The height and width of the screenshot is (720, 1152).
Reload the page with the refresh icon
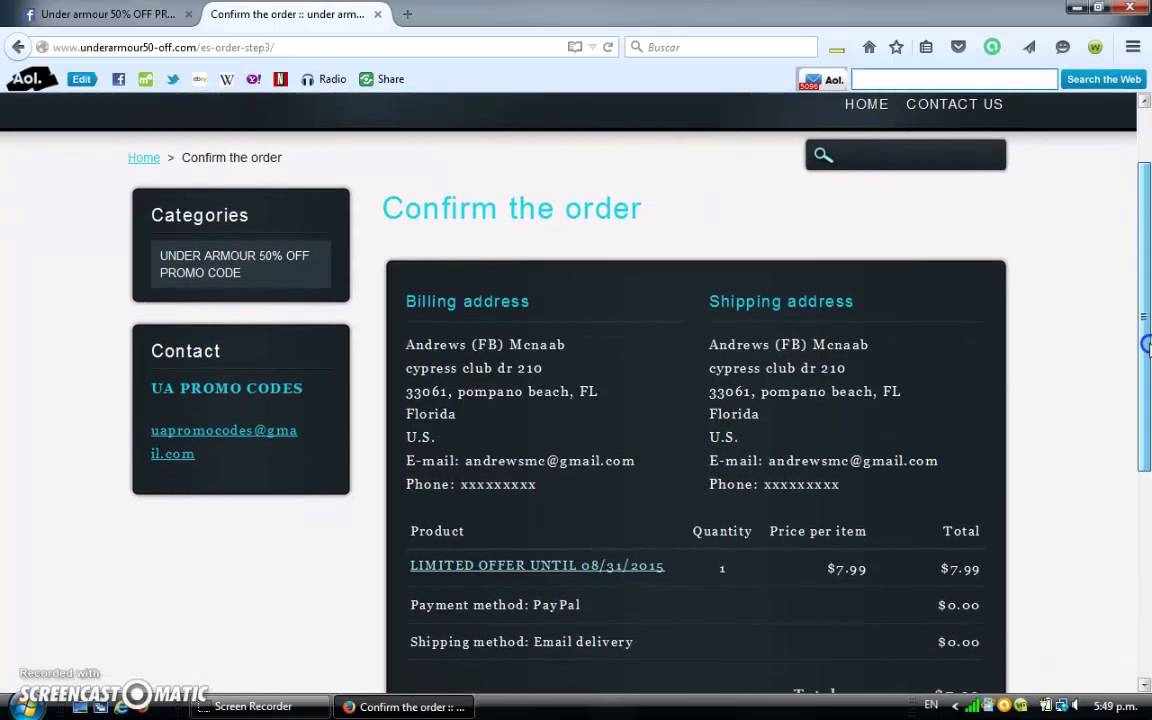pos(608,47)
